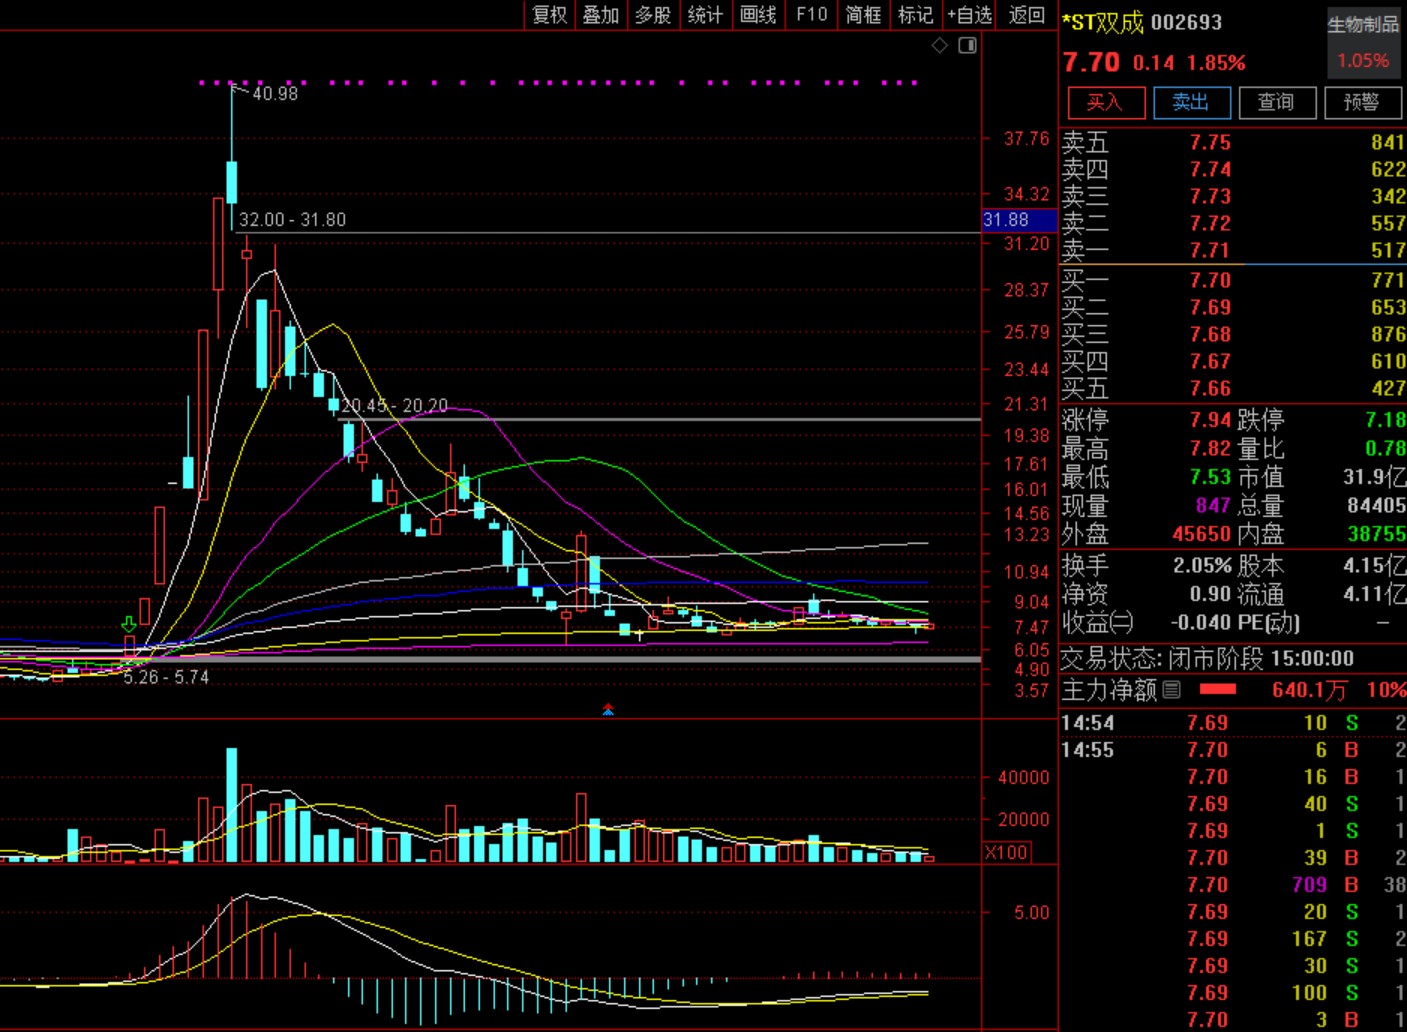
Task: Select the 卖二 ask row at 7.72
Action: [1233, 223]
